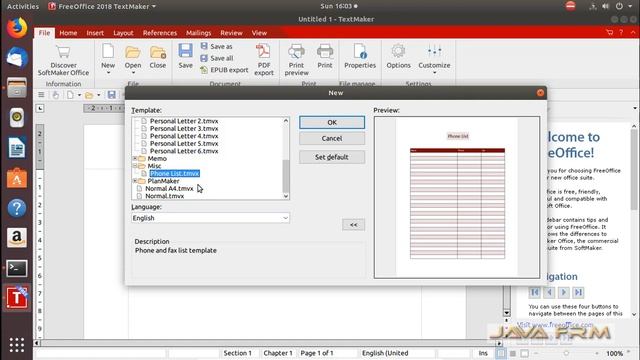Click the hamburger menu icon in quick toolbar
The width and height of the screenshot is (640, 360).
pos(41,95)
